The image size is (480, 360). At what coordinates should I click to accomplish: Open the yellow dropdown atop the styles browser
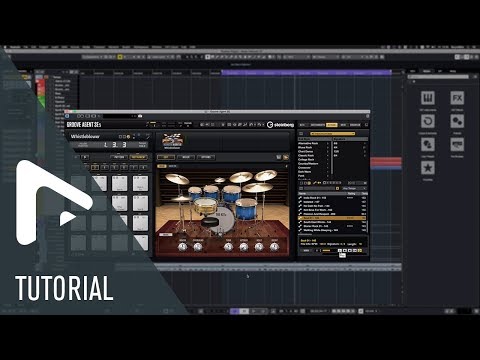(334, 134)
